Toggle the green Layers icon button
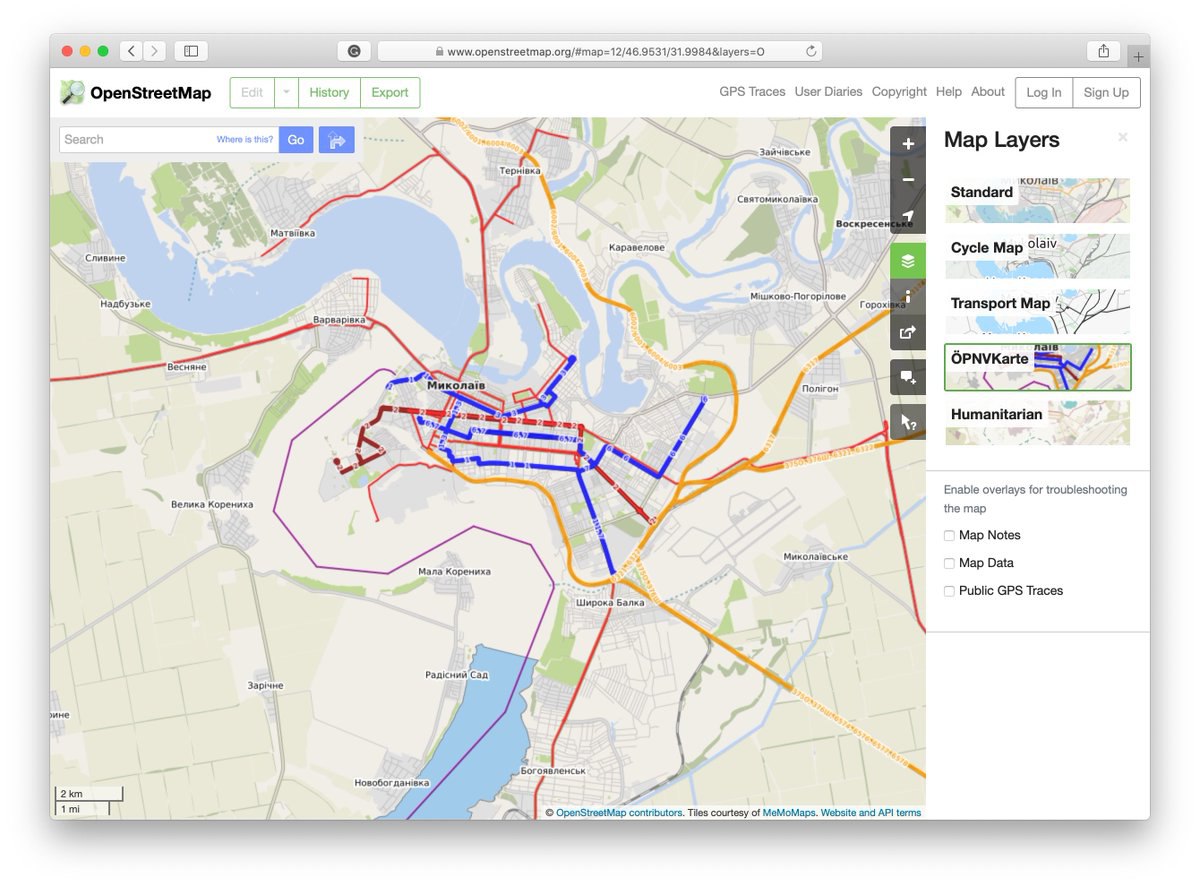This screenshot has height=886, width=1200. [908, 261]
